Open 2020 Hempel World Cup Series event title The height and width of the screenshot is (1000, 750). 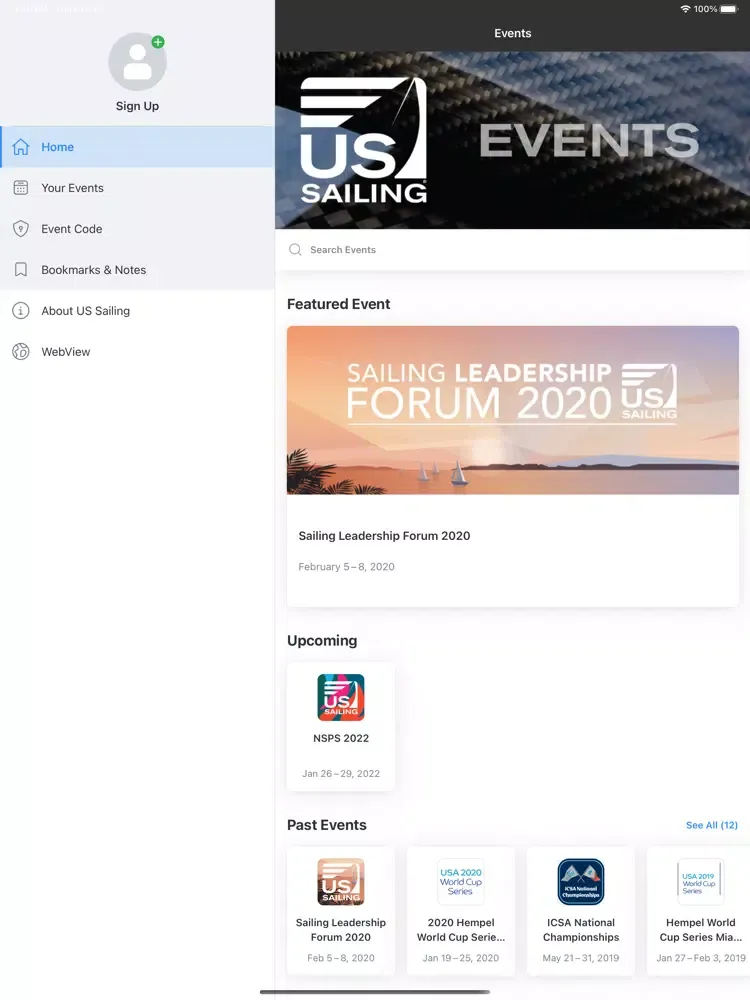pos(461,930)
